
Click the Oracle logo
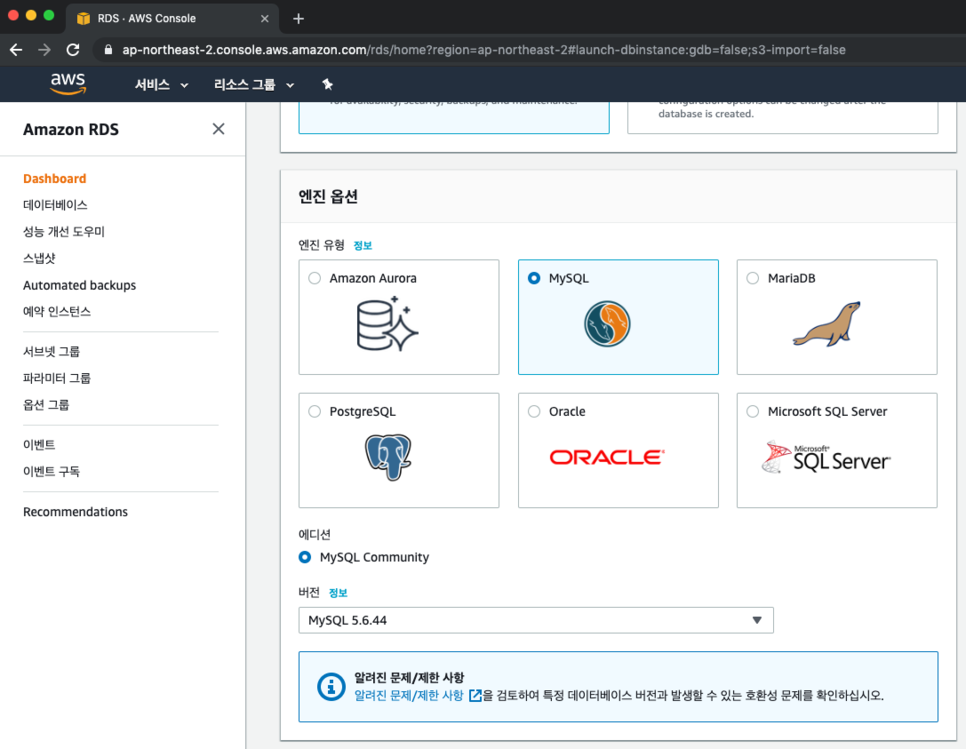[x=607, y=457]
